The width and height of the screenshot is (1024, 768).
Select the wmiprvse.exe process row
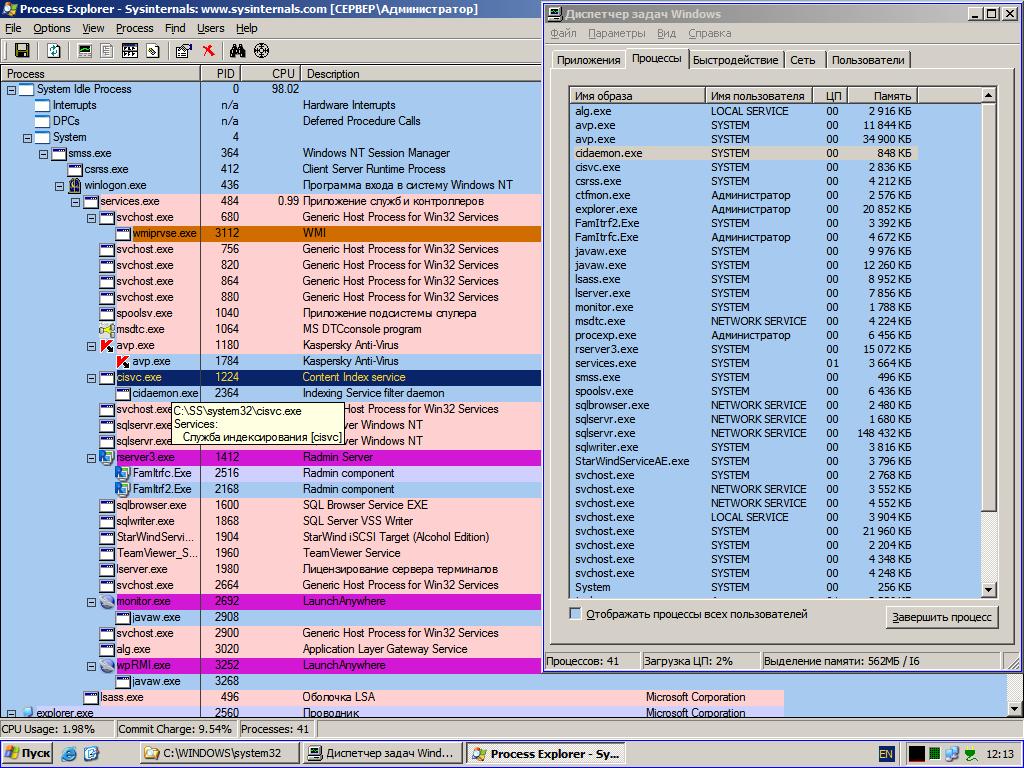[x=271, y=233]
